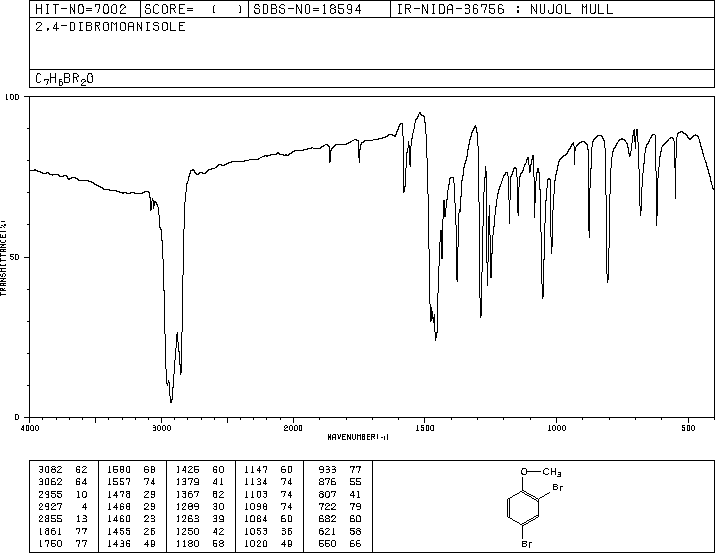The width and height of the screenshot is (715, 553).
Task: Select the molecular formula C7H6BR2O
Action: [x=64, y=79]
